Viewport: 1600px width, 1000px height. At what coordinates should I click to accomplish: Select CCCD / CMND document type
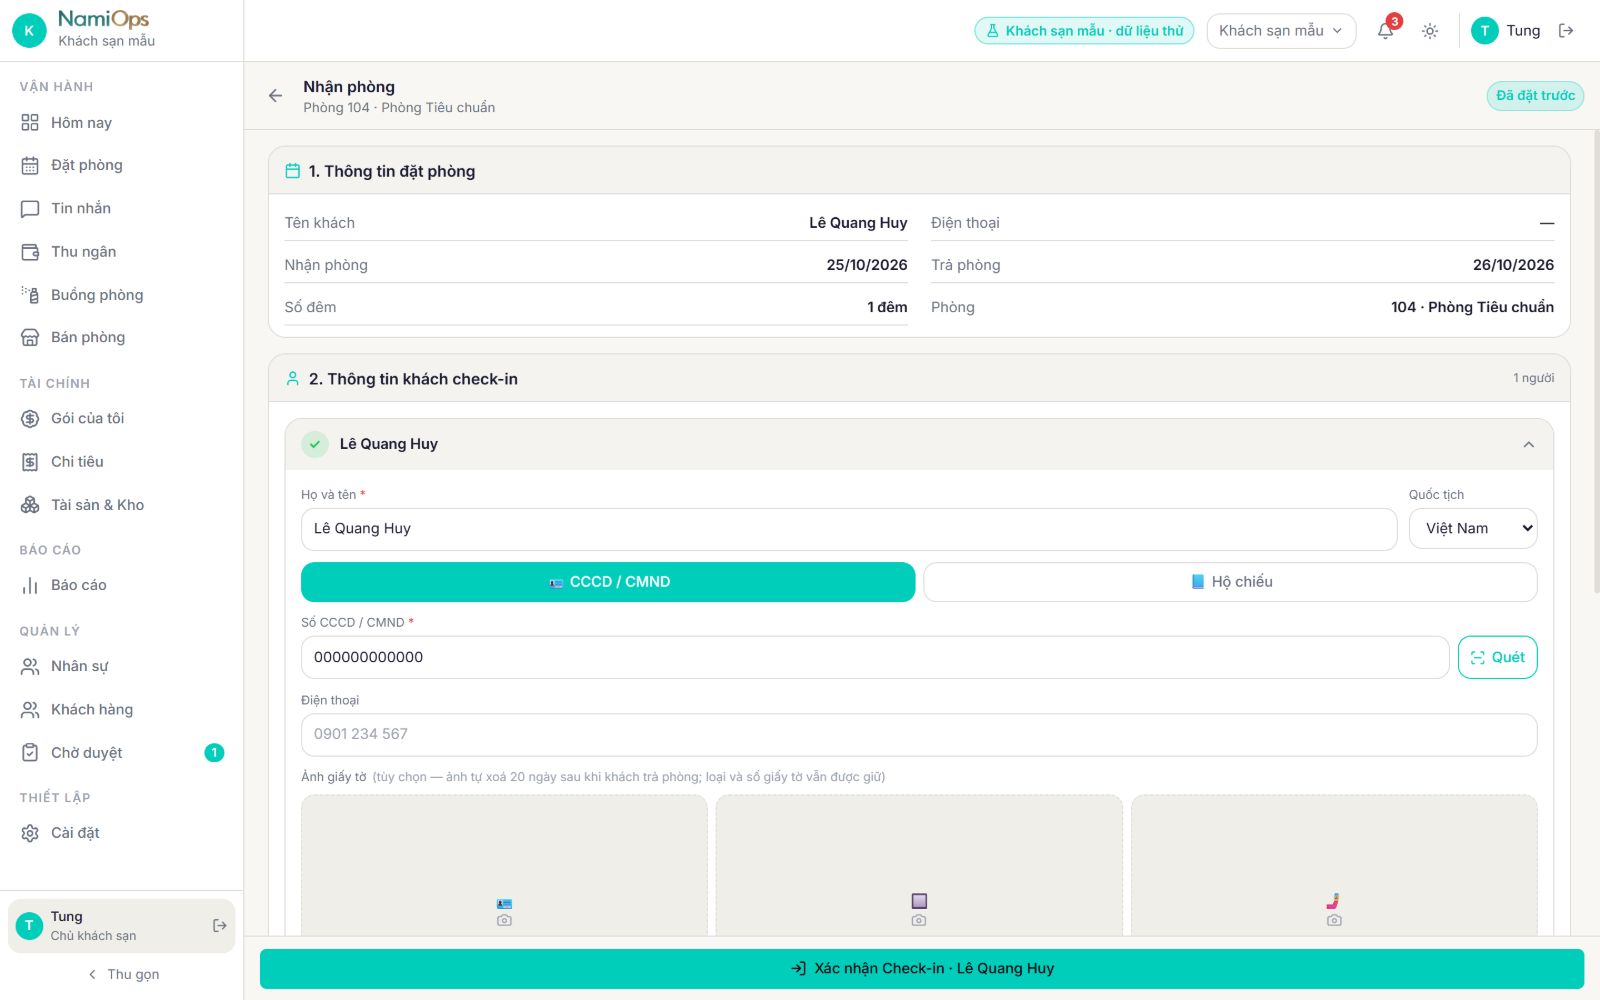608,582
